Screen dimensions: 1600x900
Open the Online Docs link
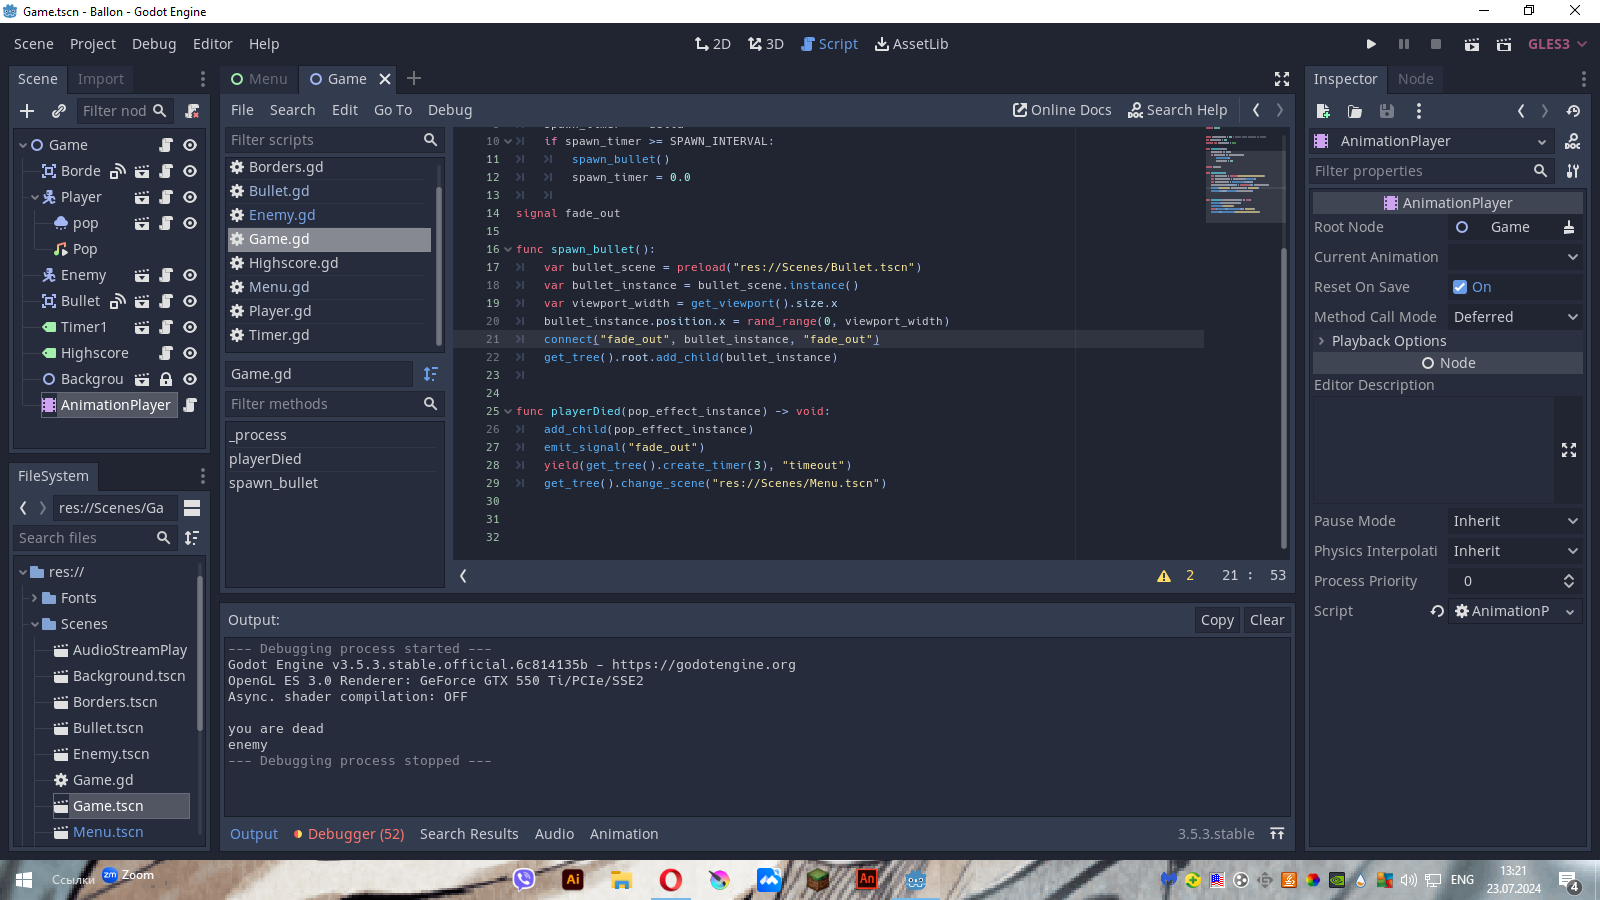[x=1062, y=110]
